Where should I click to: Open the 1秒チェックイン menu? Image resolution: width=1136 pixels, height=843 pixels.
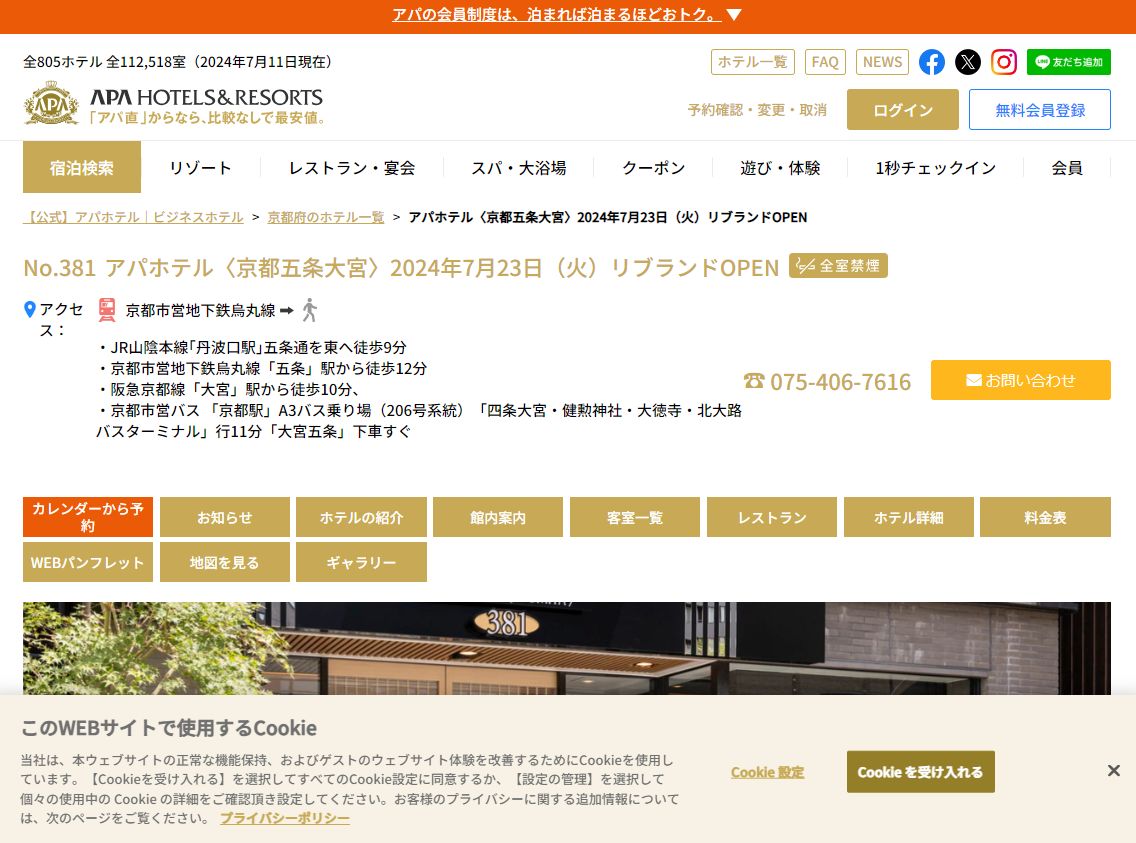pos(935,168)
